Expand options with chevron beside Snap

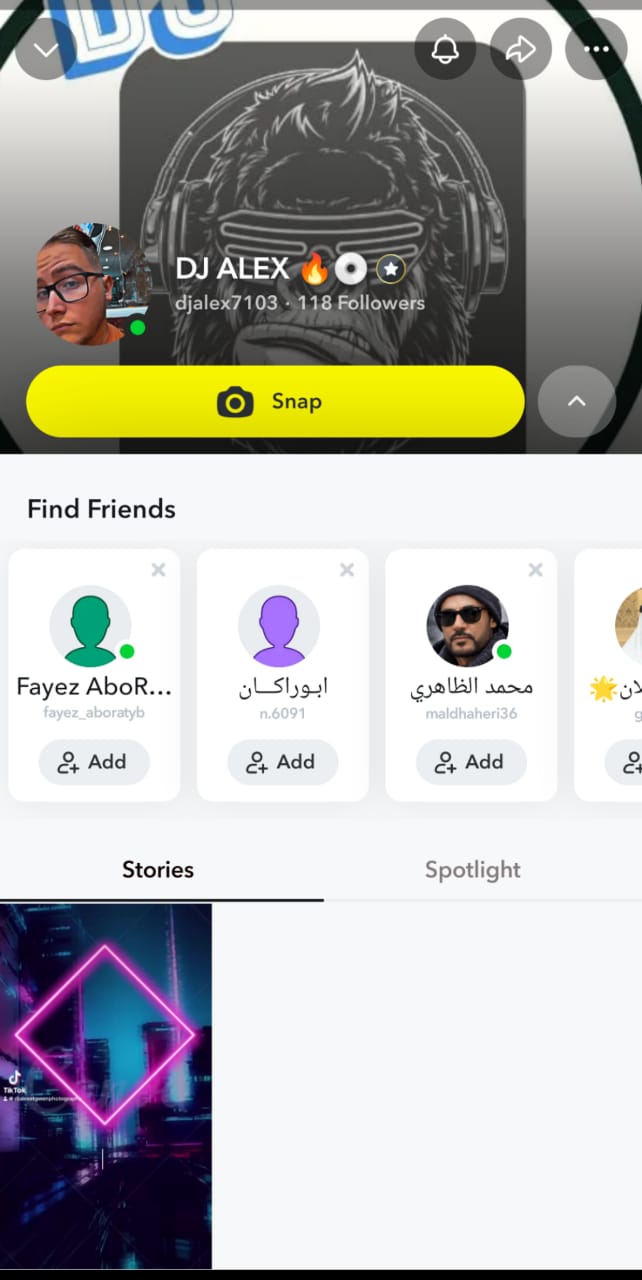click(576, 401)
